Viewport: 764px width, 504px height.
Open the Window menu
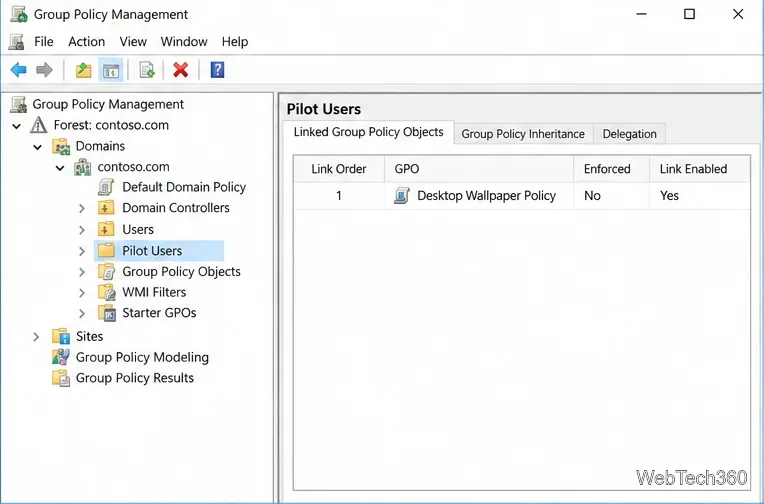[x=184, y=42]
